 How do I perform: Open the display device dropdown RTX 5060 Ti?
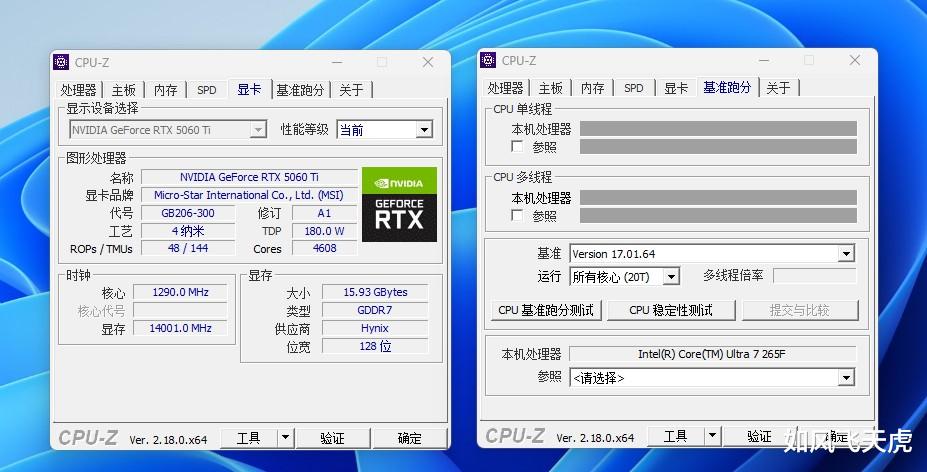click(x=167, y=130)
